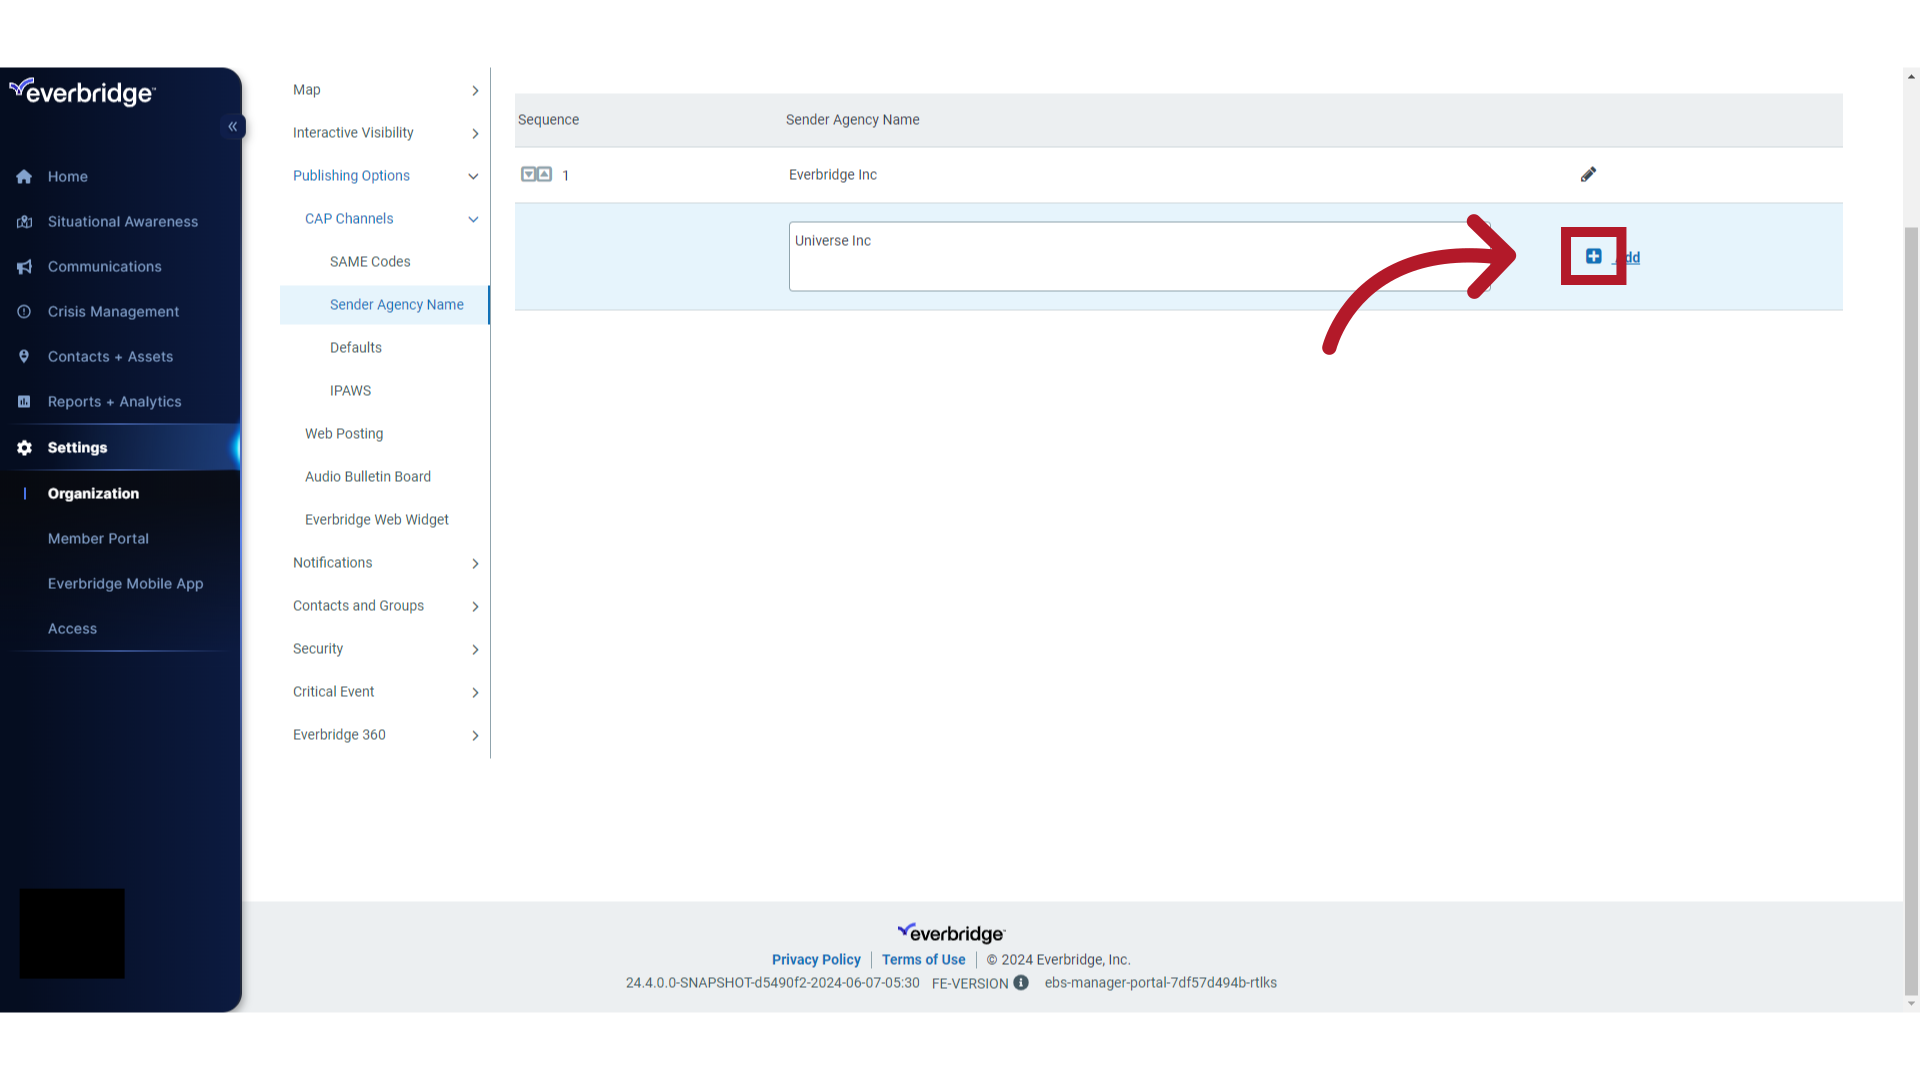
Task: Open Communications menu
Action: [105, 267]
